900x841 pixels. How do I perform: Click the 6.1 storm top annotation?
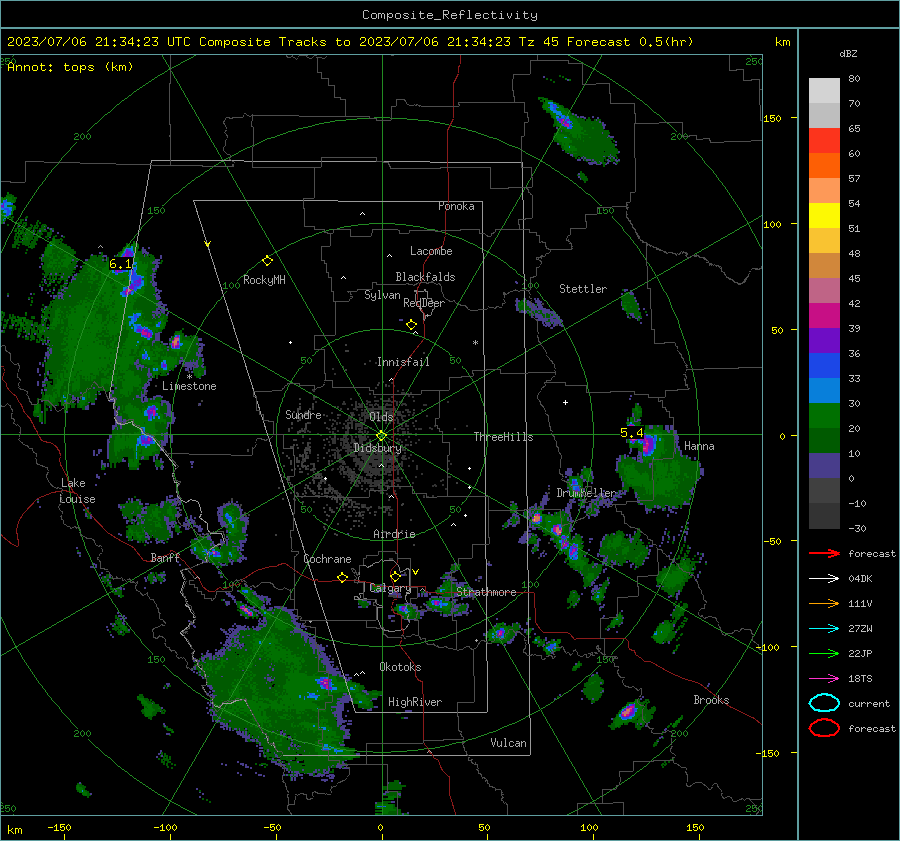pyautogui.click(x=120, y=264)
